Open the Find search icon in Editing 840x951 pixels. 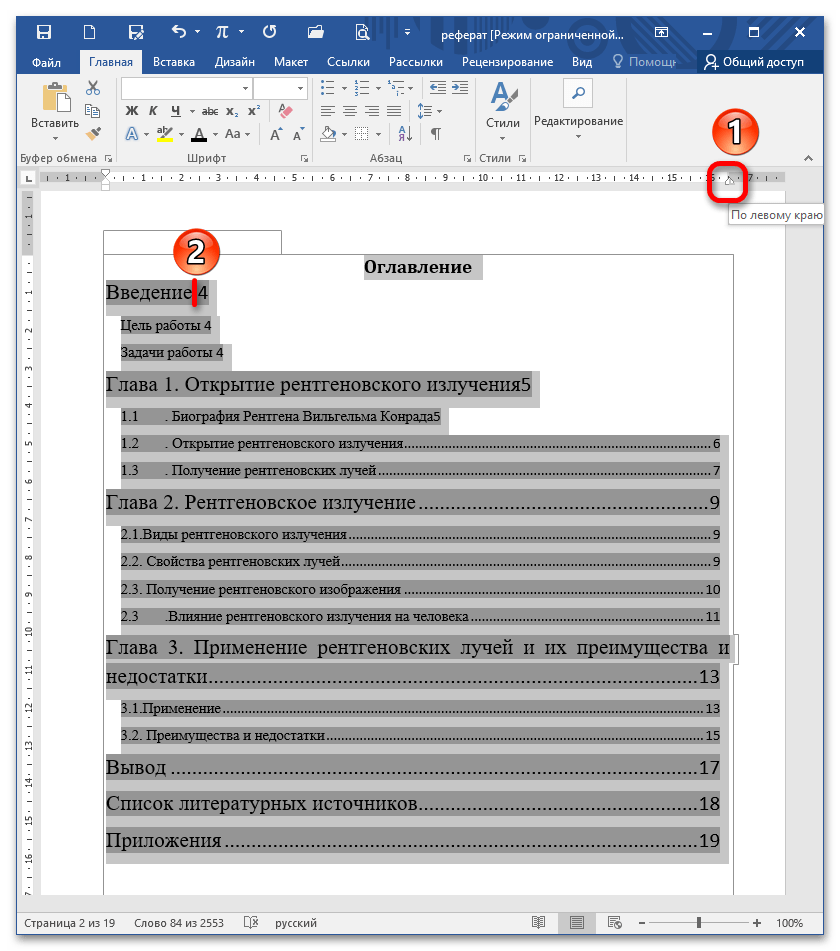pyautogui.click(x=578, y=93)
